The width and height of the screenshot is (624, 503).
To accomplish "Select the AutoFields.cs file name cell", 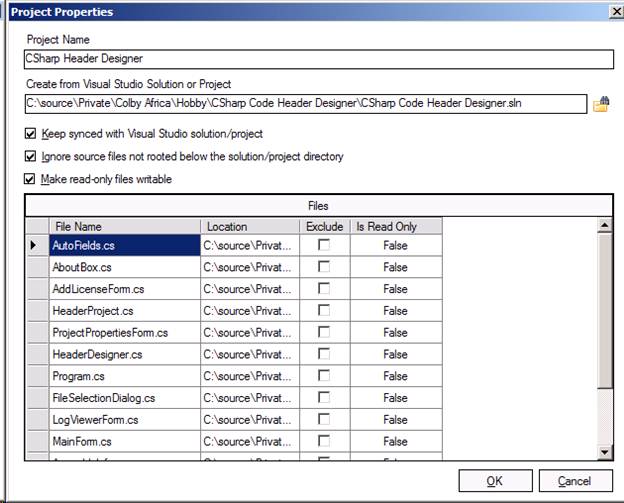I will [125, 245].
